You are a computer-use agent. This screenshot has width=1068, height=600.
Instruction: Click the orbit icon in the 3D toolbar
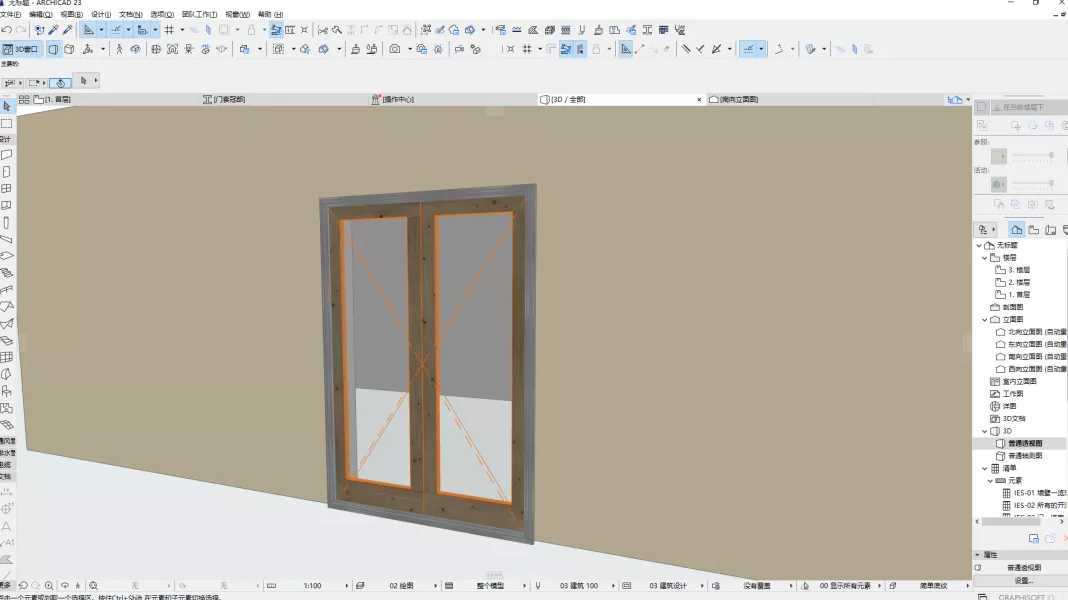coord(136,49)
